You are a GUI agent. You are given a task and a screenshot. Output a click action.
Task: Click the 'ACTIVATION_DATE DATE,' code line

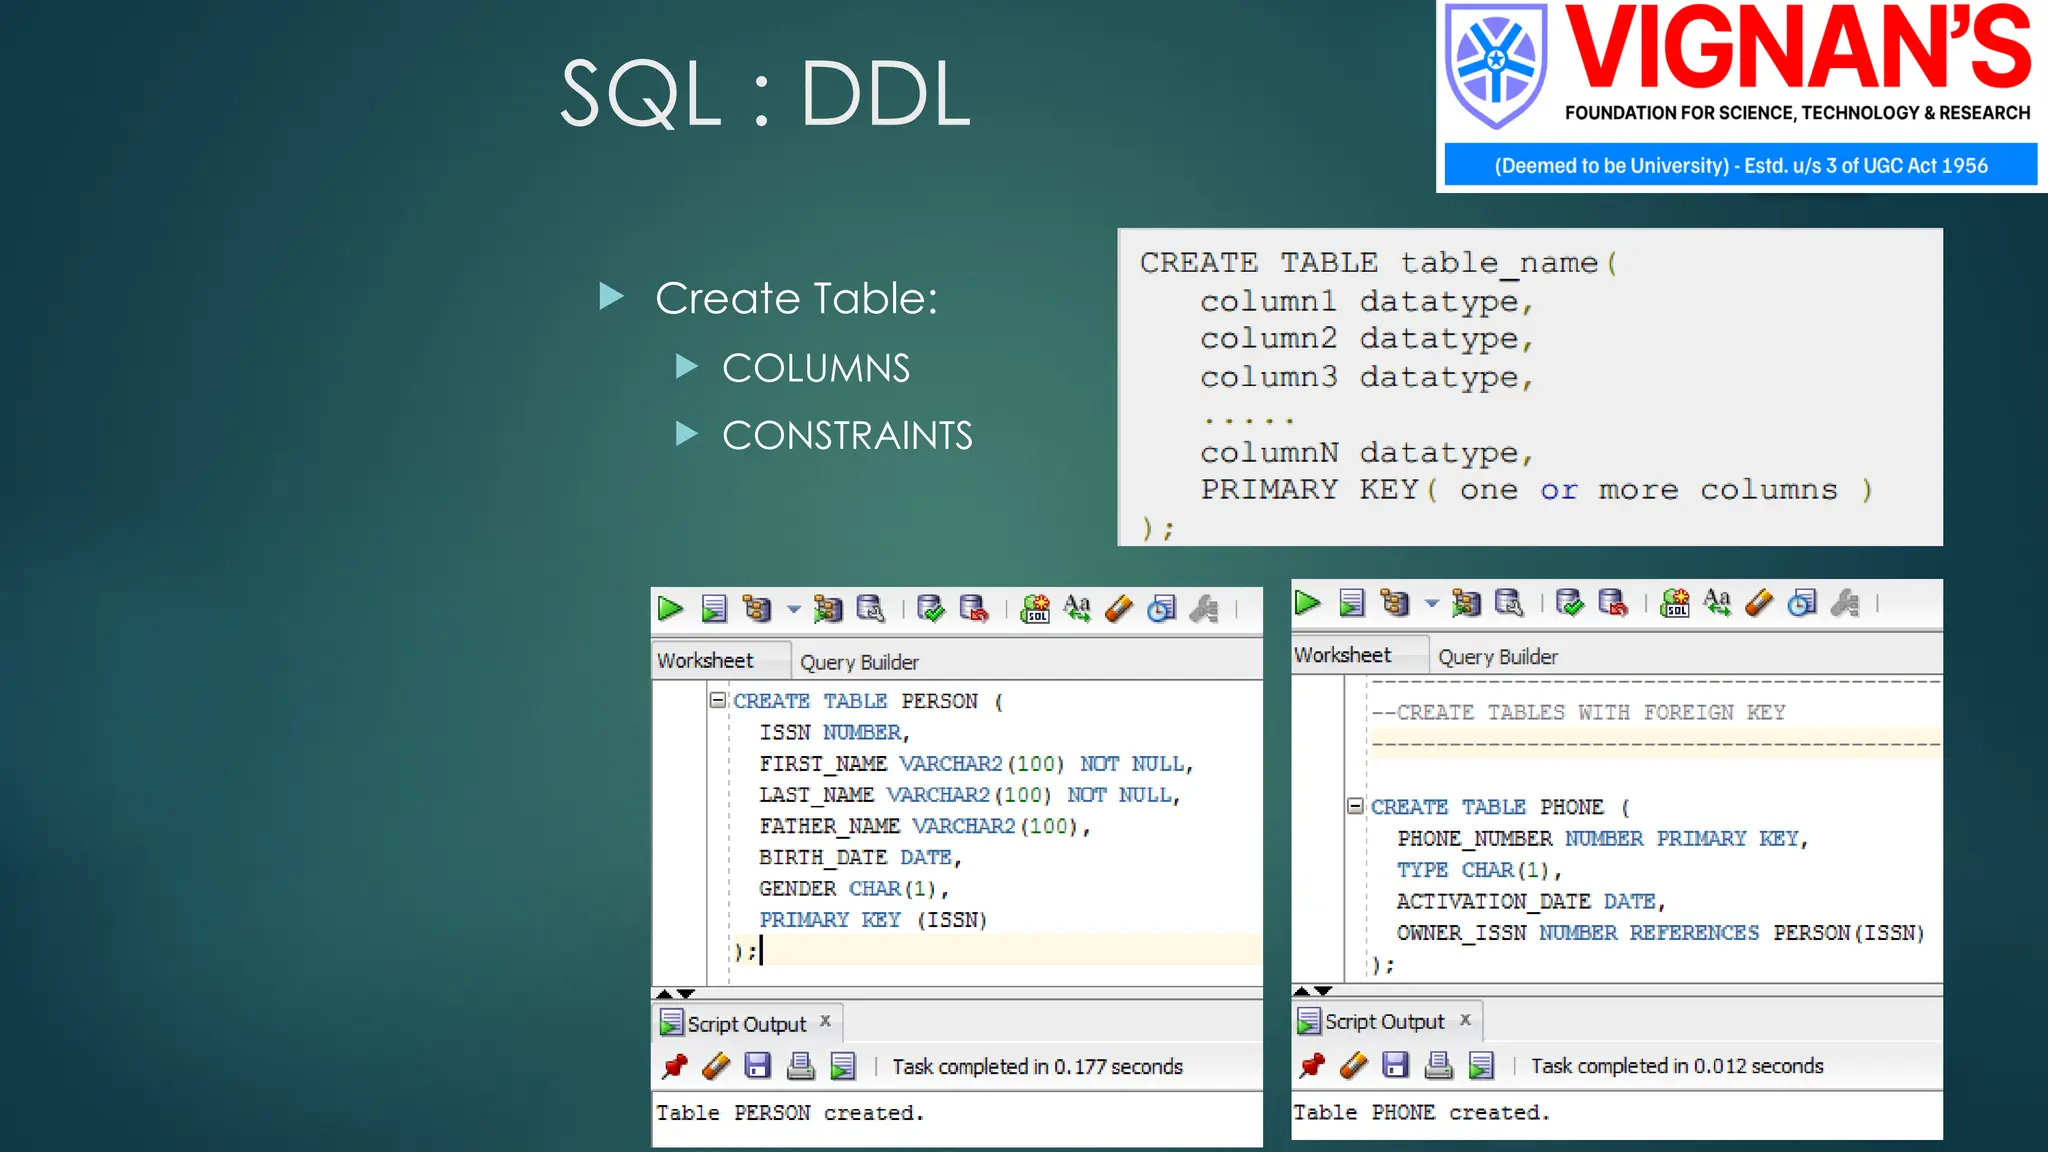coord(1530,901)
